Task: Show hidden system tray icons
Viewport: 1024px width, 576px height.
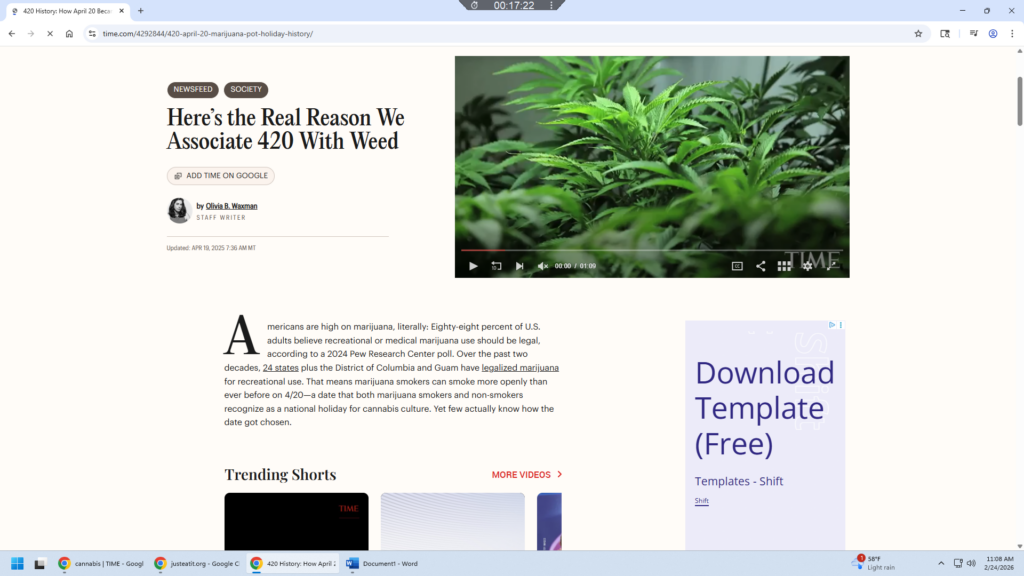Action: [940, 563]
